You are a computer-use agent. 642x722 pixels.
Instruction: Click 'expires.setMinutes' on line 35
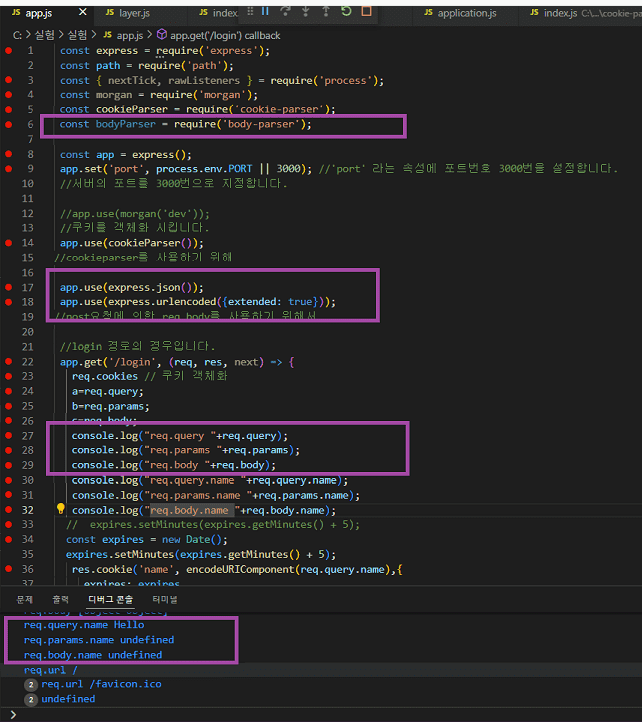point(120,554)
